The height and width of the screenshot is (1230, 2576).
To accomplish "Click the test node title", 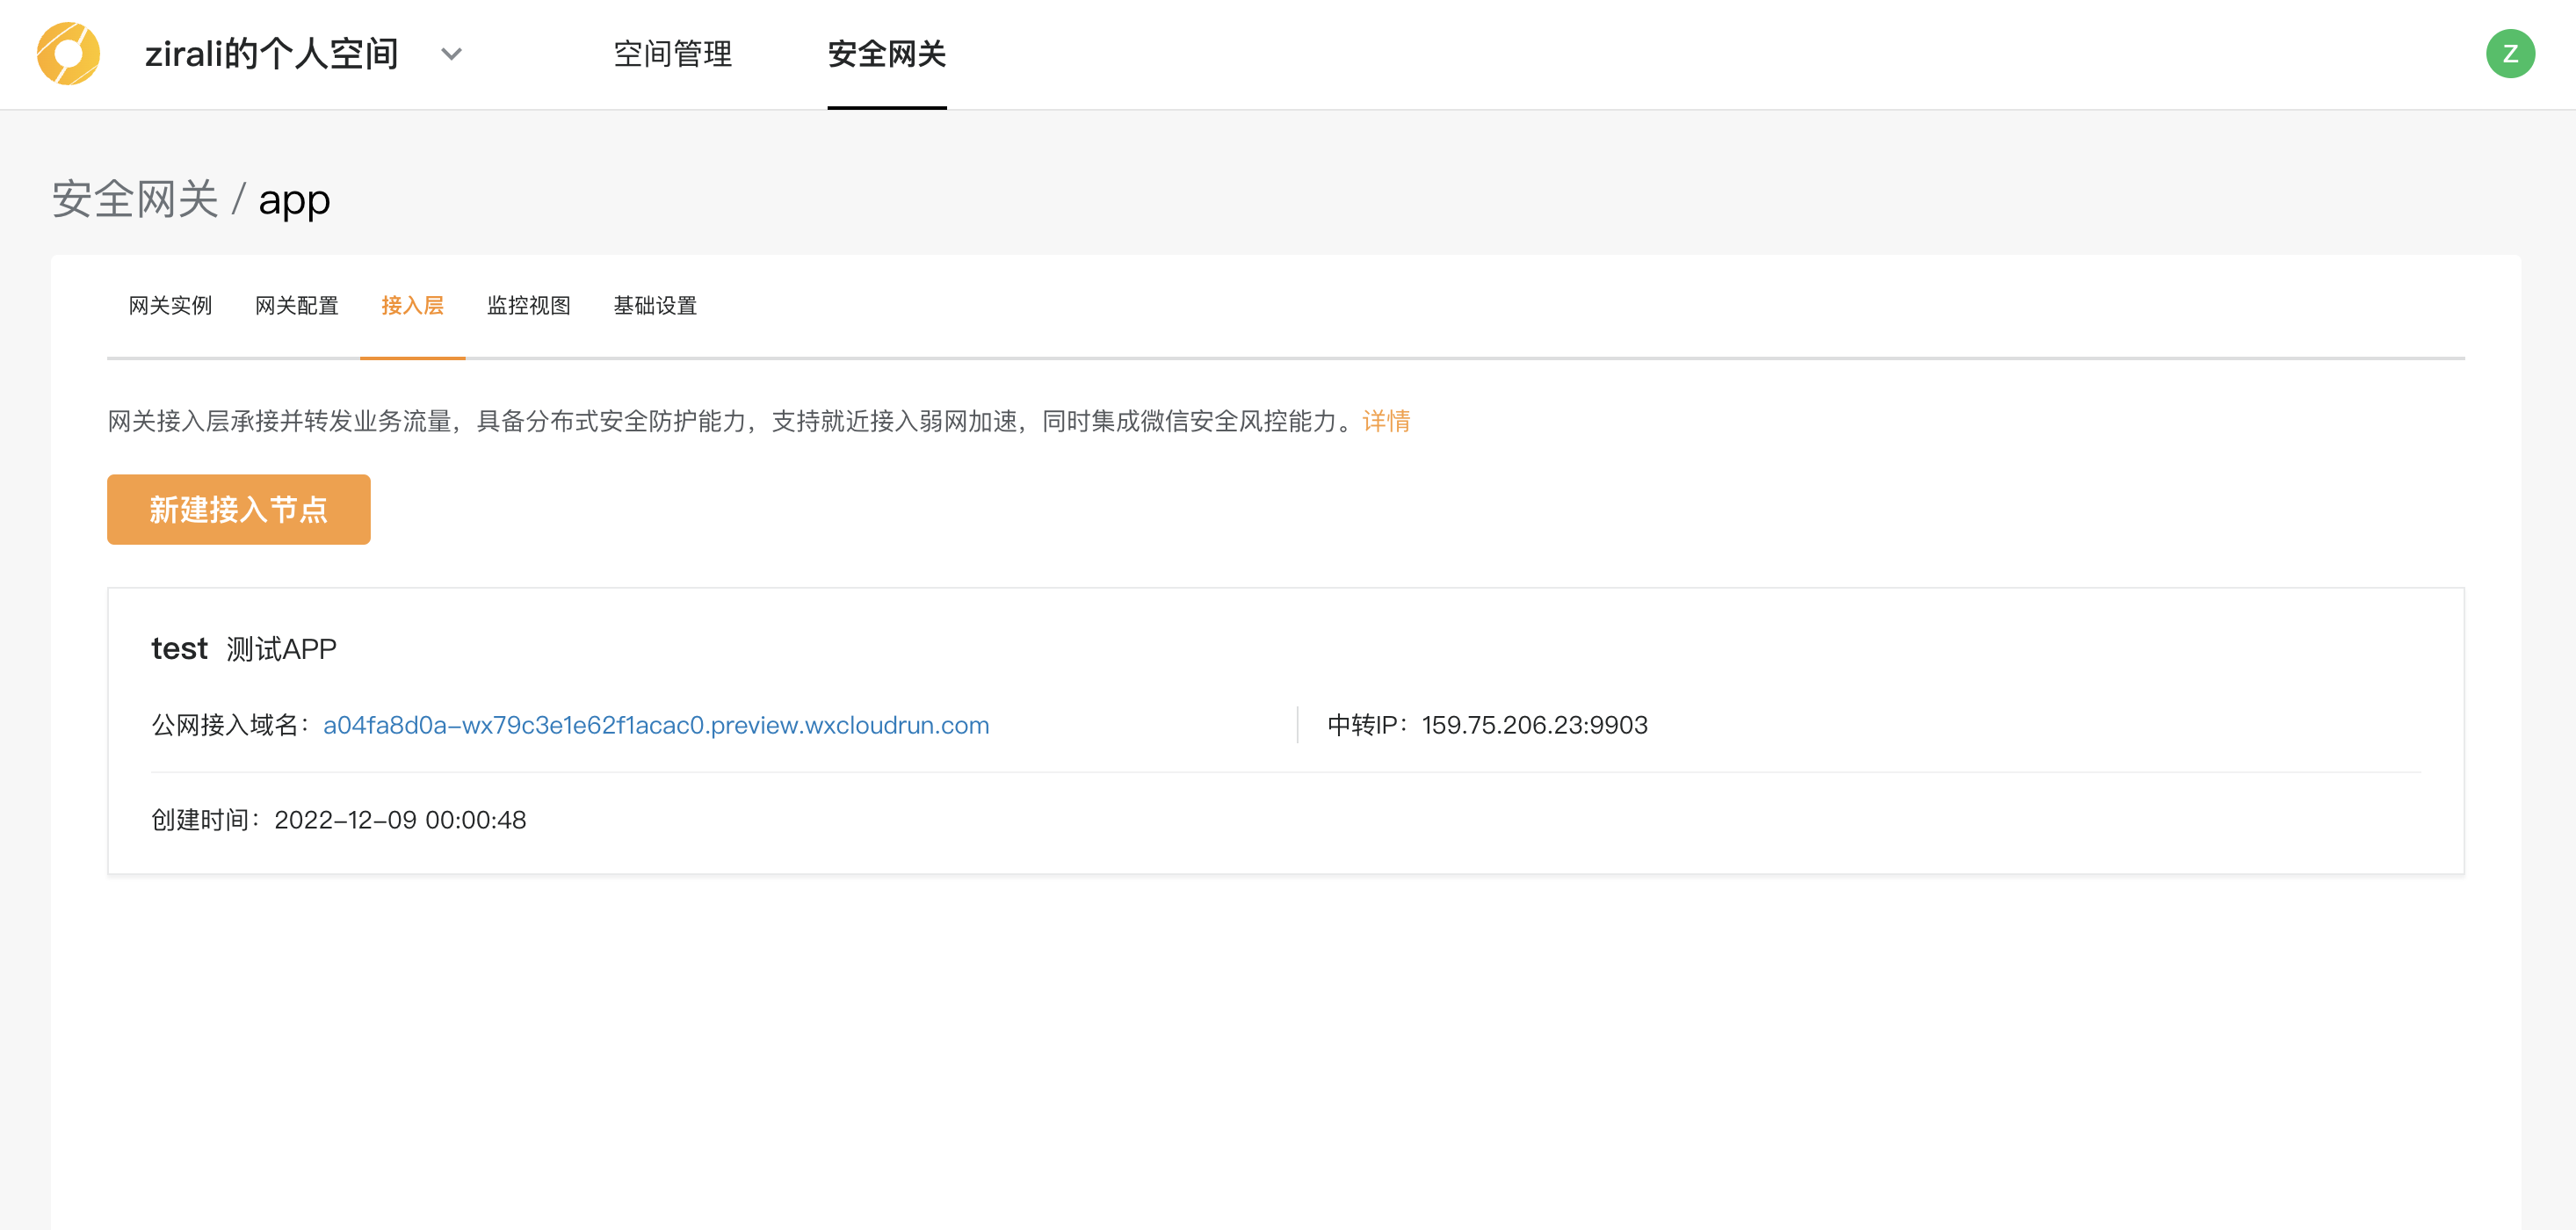I will click(179, 649).
